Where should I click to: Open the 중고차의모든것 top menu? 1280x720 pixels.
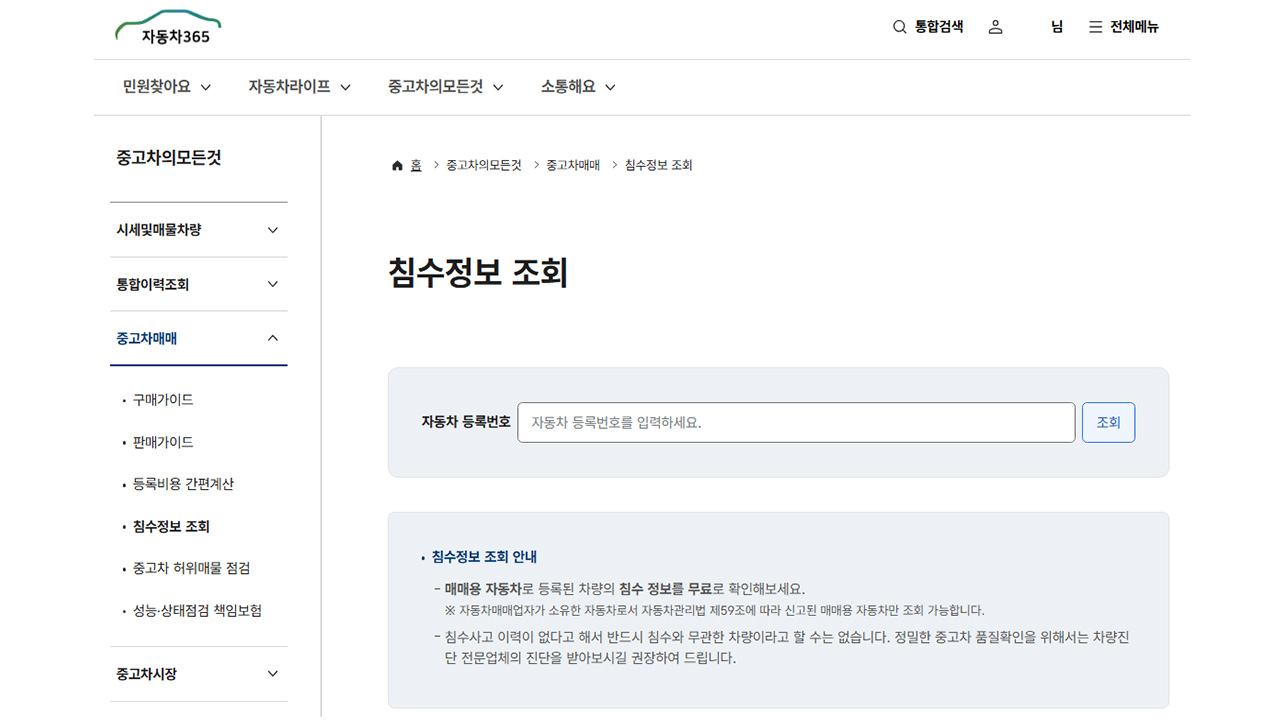(x=446, y=87)
